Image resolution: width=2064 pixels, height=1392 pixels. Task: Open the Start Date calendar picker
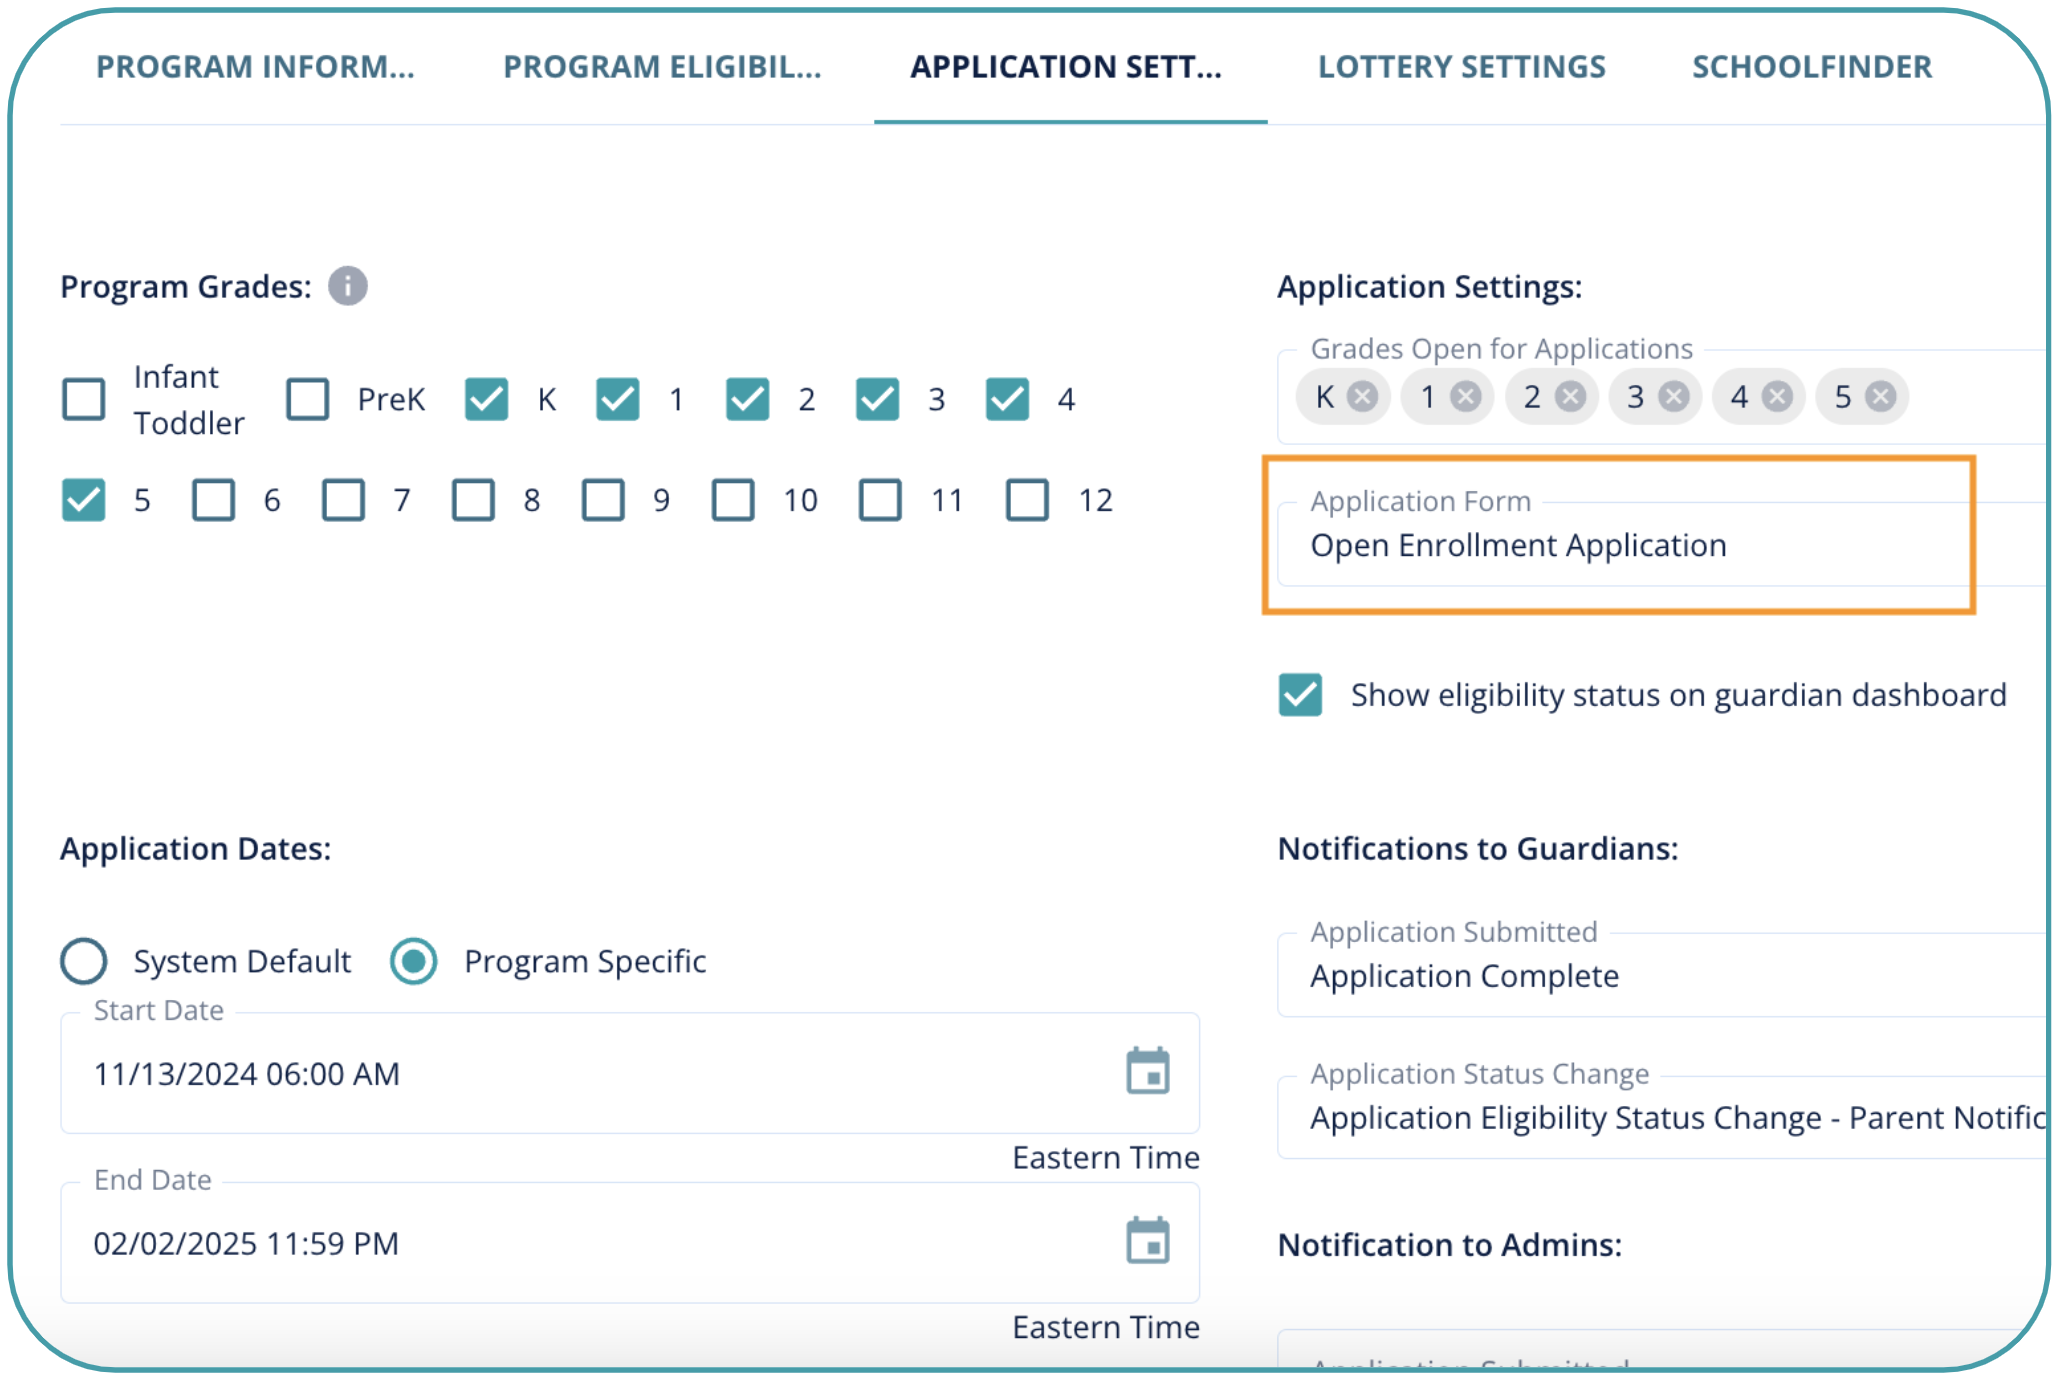point(1147,1072)
